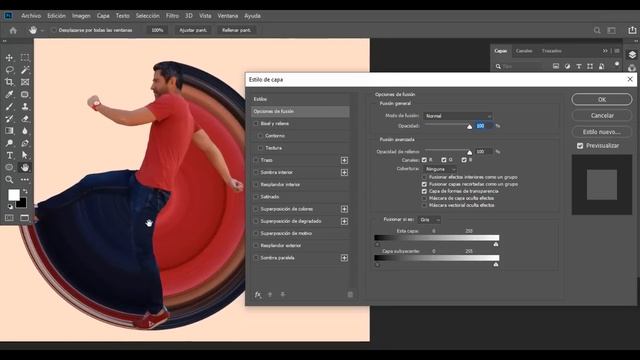Open the search magnifier in options bar
The width and height of the screenshot is (640, 360).
(x=597, y=30)
